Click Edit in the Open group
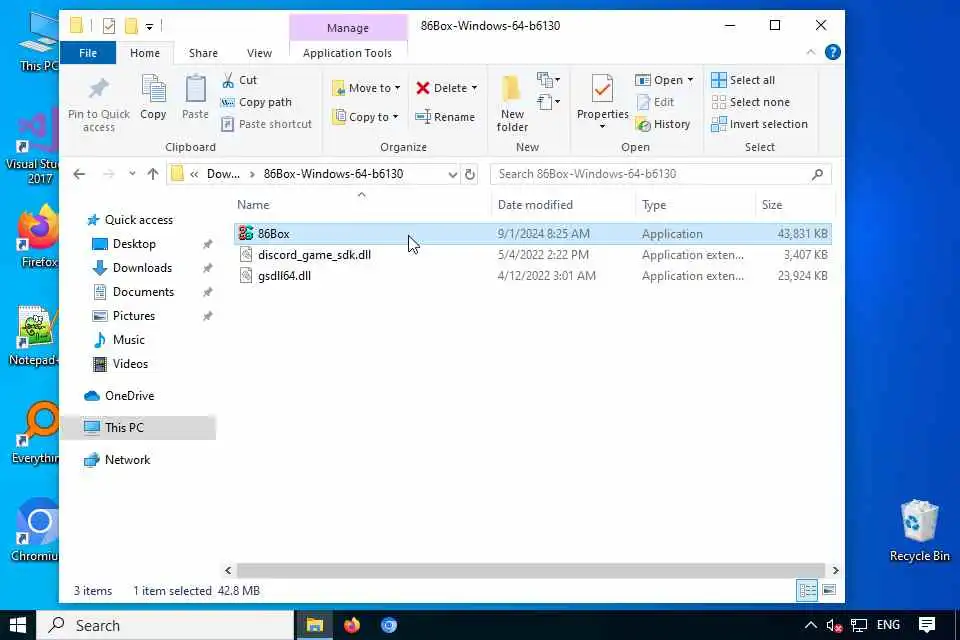 tap(655, 102)
